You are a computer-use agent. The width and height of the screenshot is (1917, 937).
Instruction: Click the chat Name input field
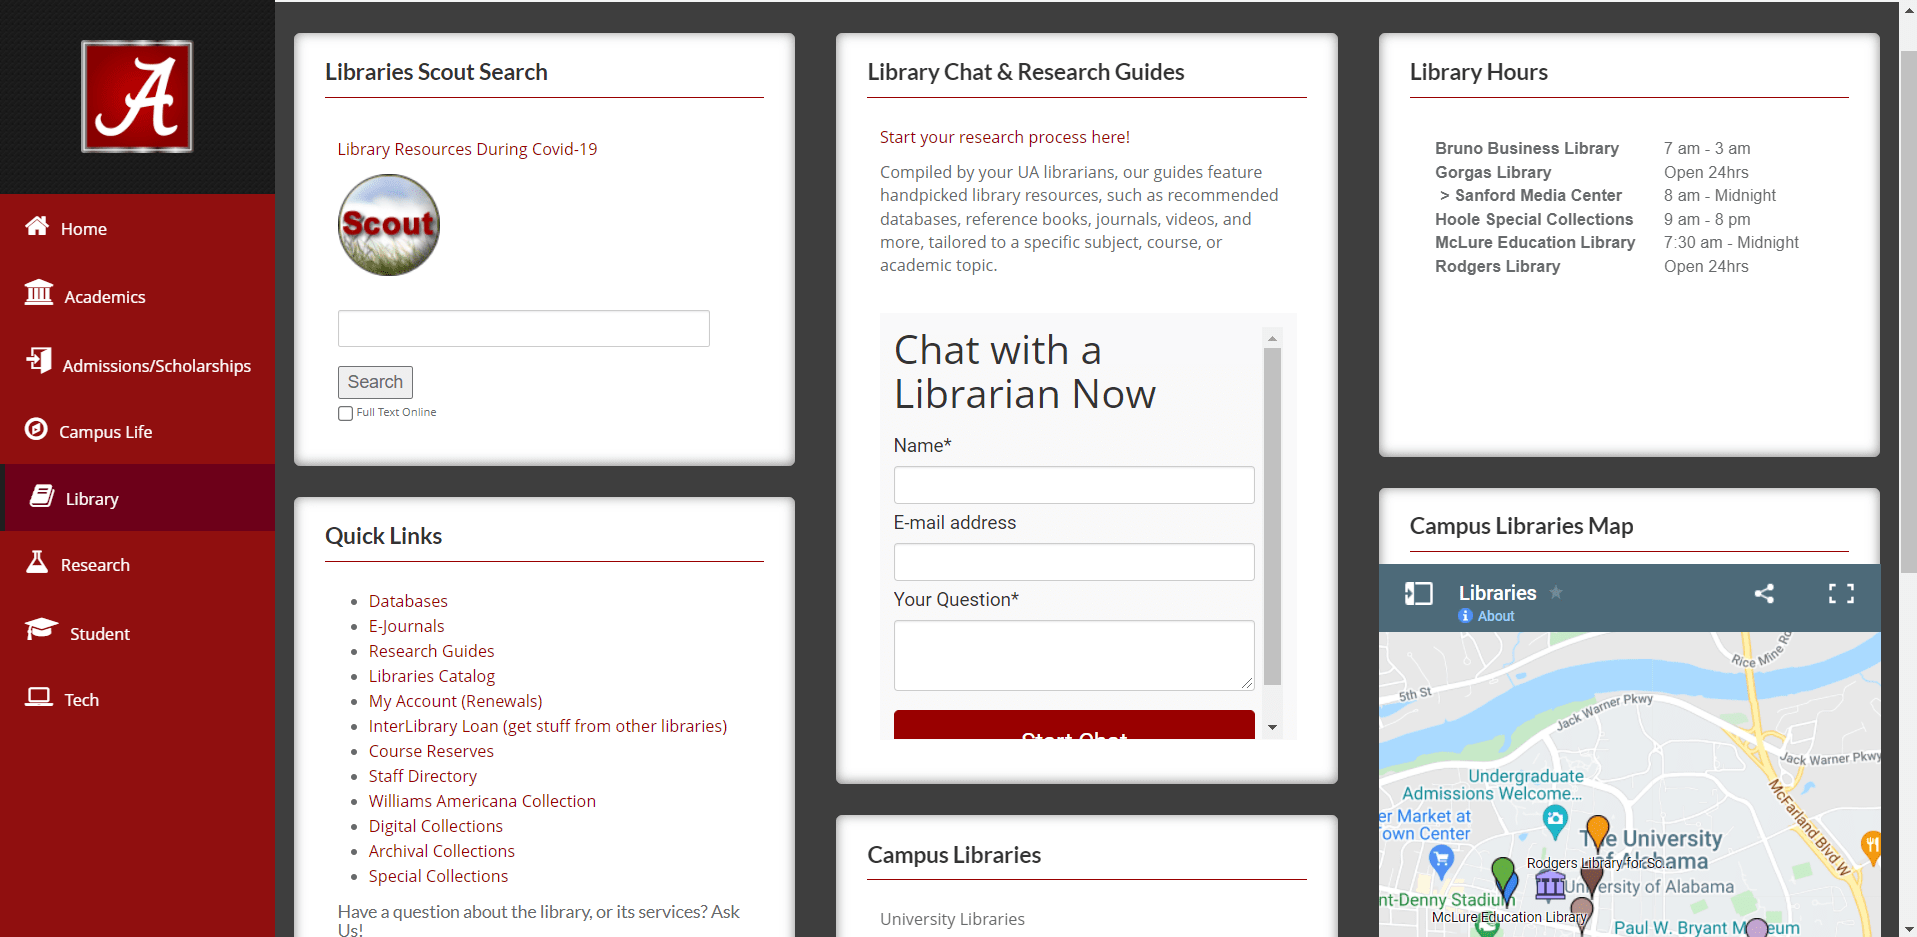pos(1073,485)
